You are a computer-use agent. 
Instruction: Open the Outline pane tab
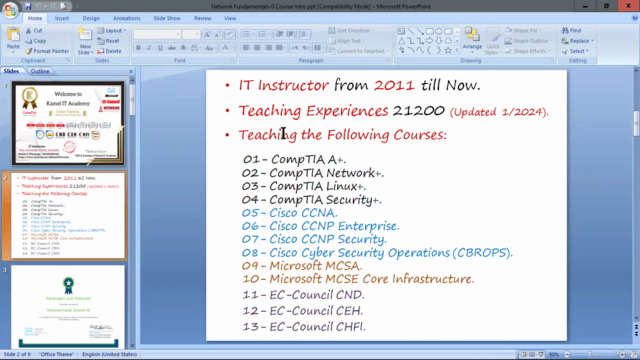40,71
